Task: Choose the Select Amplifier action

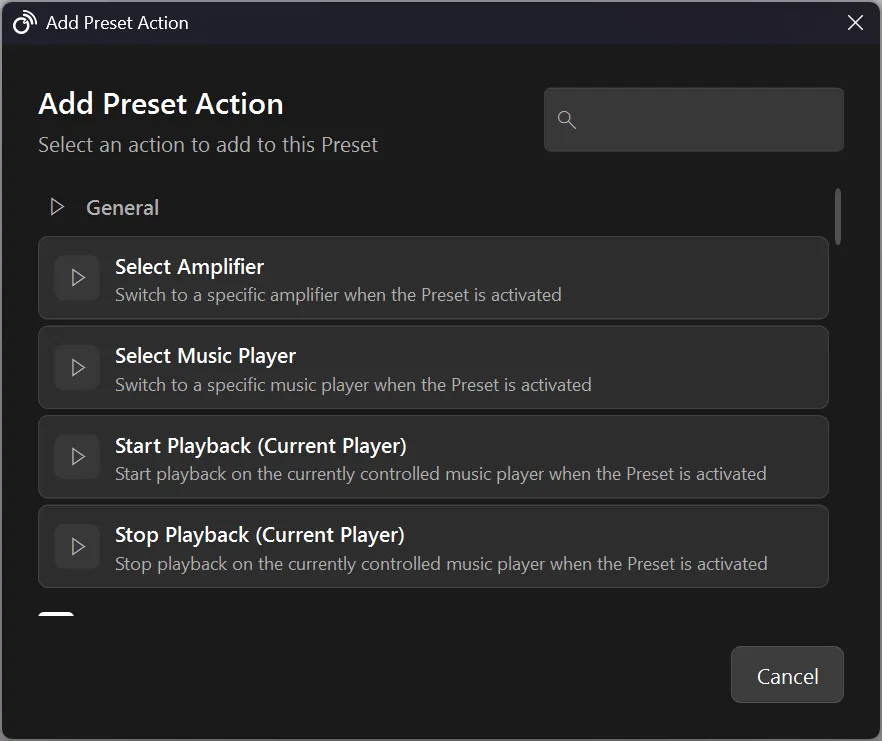Action: pos(433,278)
